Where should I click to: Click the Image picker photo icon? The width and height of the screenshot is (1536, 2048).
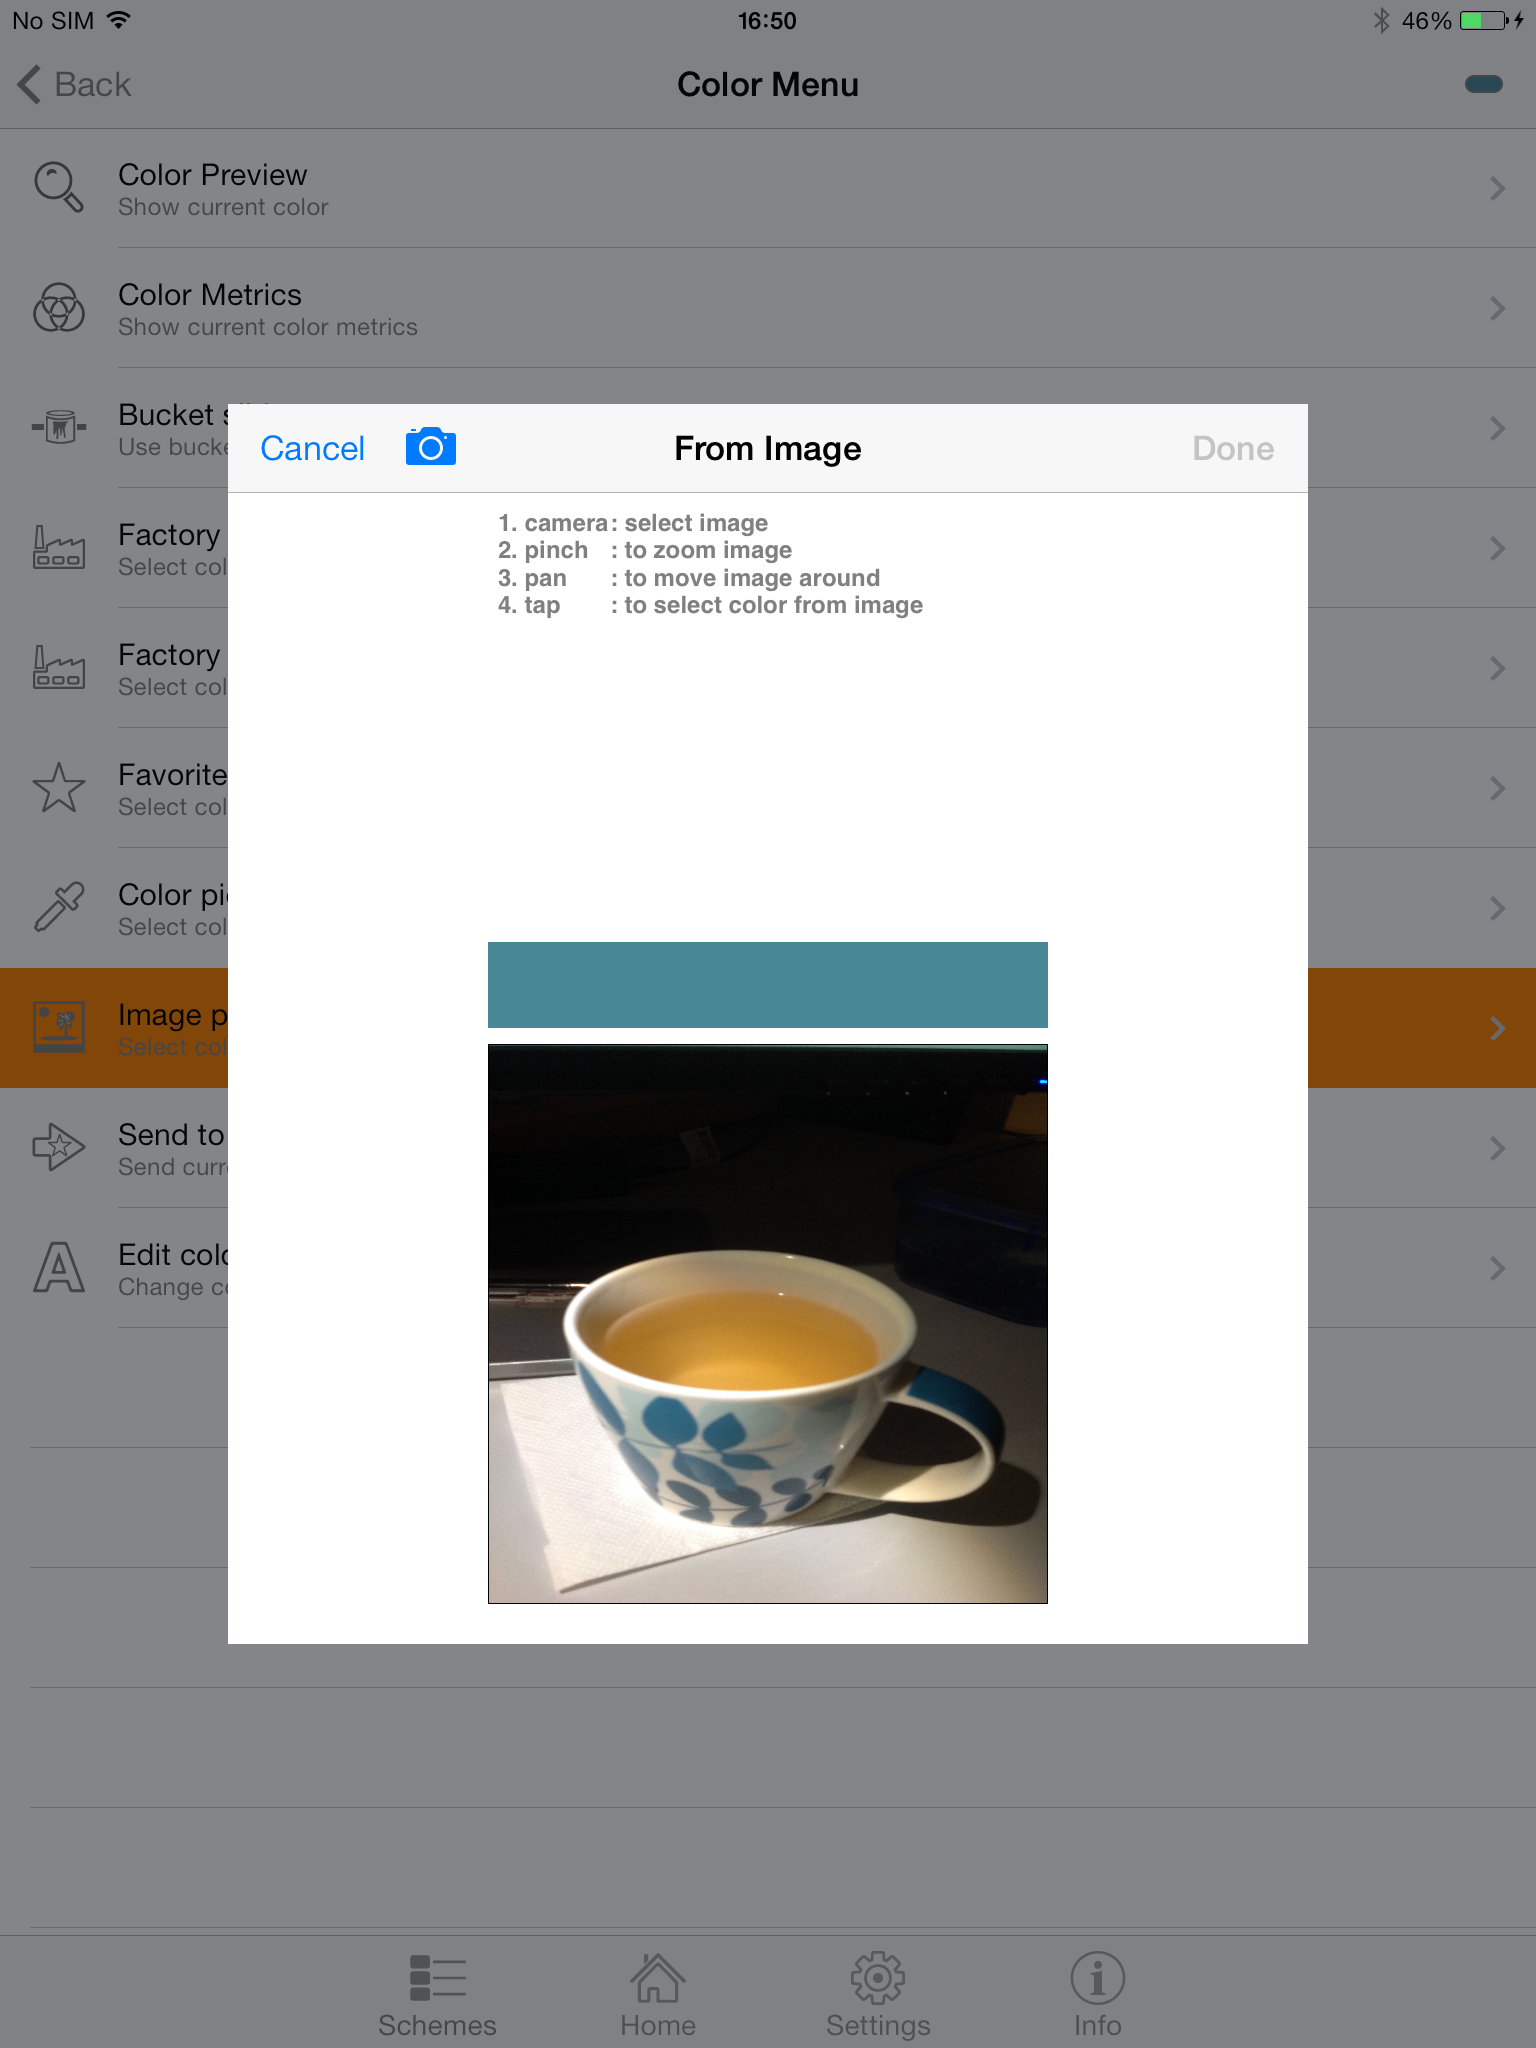pyautogui.click(x=59, y=1028)
